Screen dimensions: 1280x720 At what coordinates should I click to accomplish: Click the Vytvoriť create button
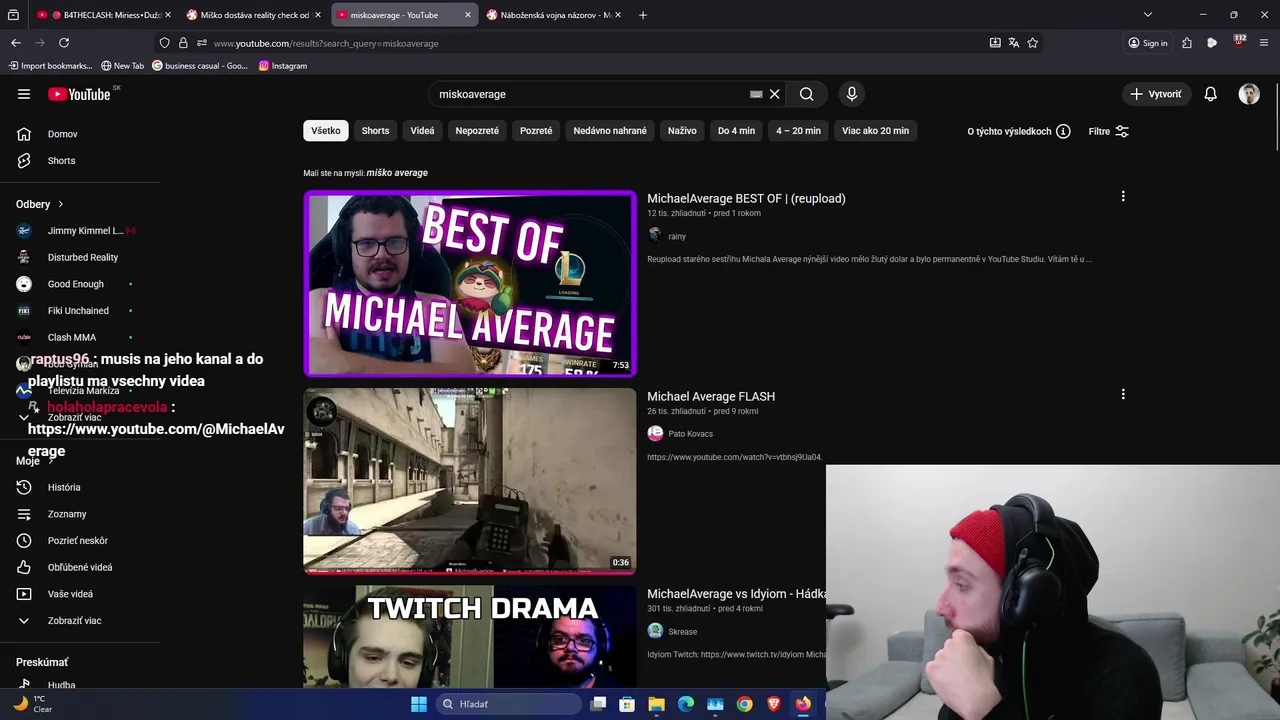tap(1156, 94)
